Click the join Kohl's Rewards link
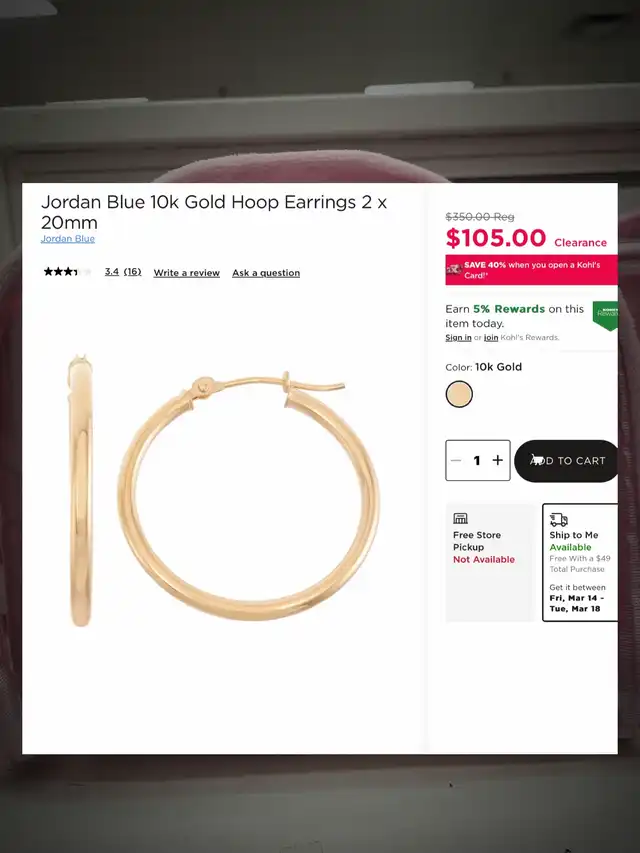The width and height of the screenshot is (640, 853). pos(491,338)
